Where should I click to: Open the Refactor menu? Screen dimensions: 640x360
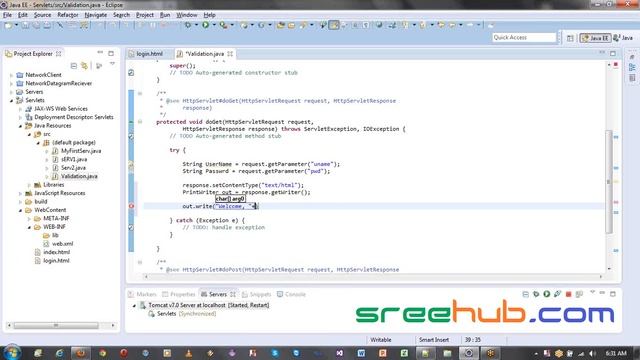[x=68, y=15]
